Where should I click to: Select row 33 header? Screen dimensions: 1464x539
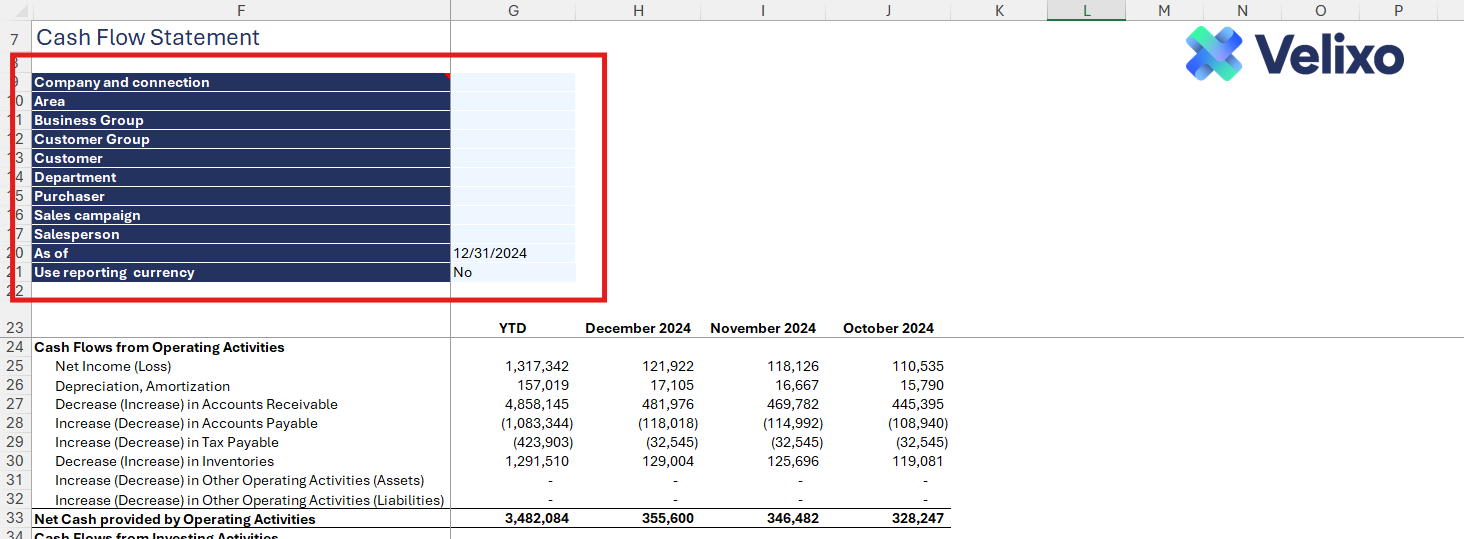(14, 519)
